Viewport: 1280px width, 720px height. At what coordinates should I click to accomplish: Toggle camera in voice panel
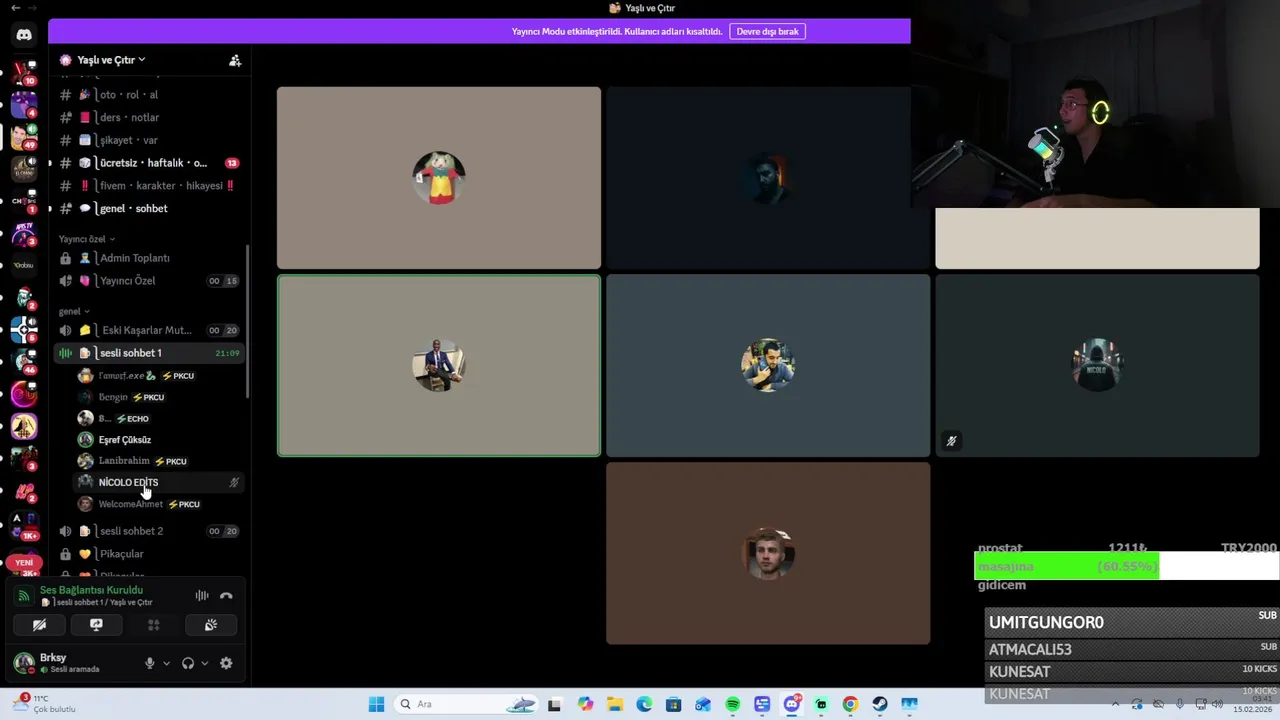[x=39, y=625]
